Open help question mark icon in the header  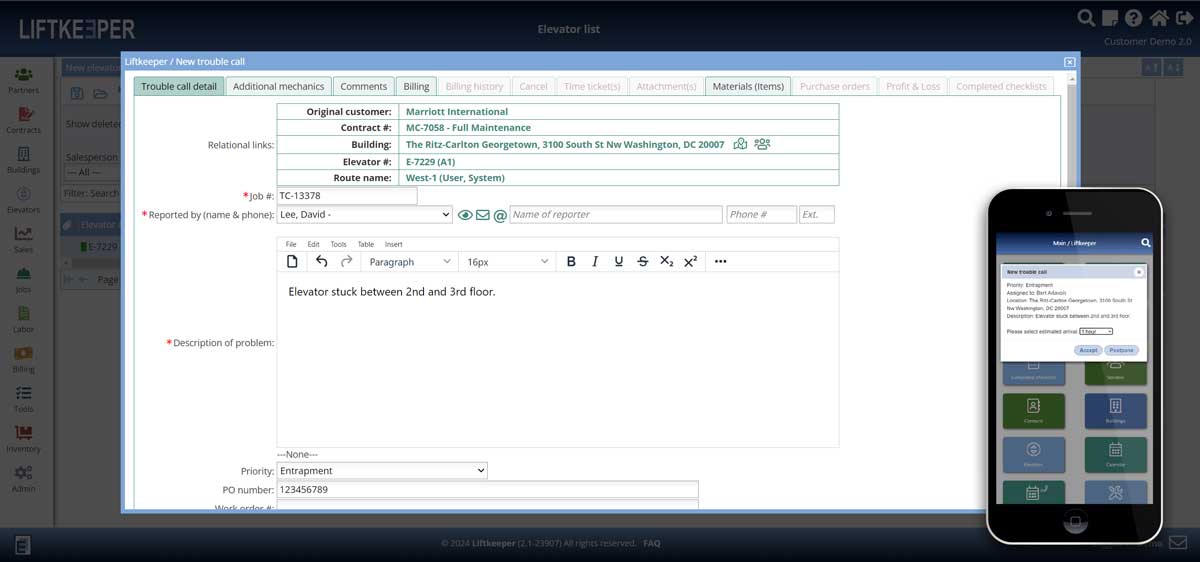(x=1133, y=18)
